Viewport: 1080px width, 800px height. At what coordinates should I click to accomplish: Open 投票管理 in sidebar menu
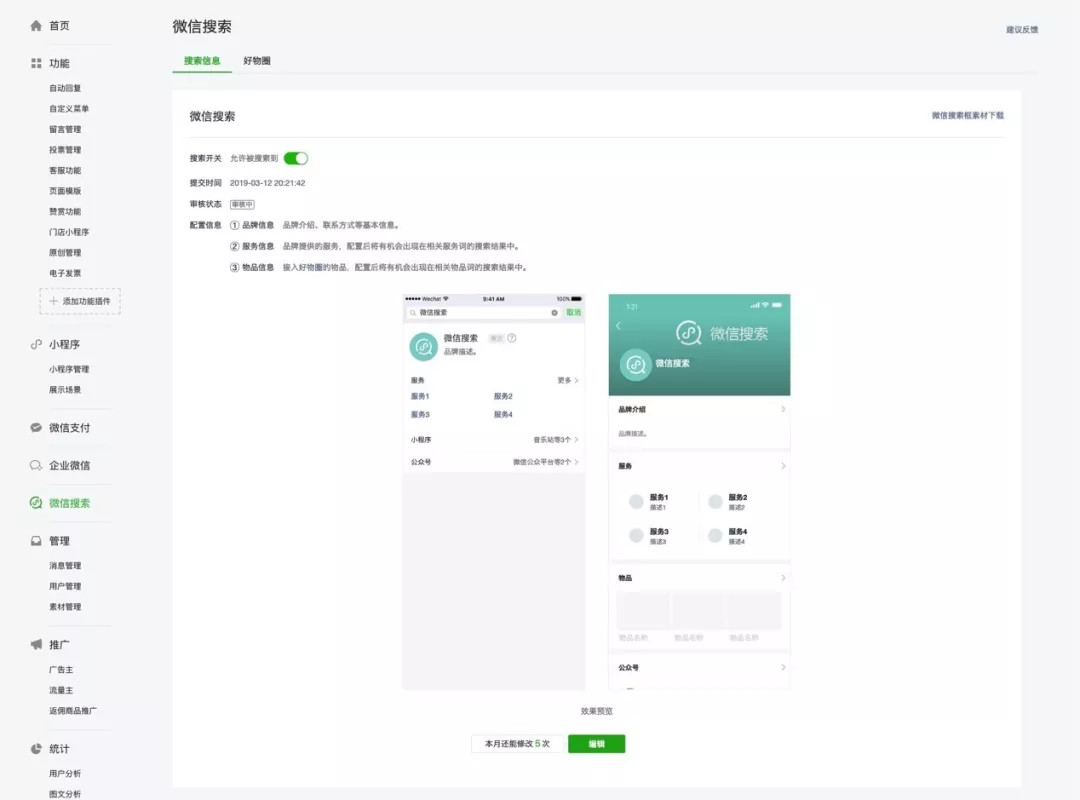(x=65, y=150)
